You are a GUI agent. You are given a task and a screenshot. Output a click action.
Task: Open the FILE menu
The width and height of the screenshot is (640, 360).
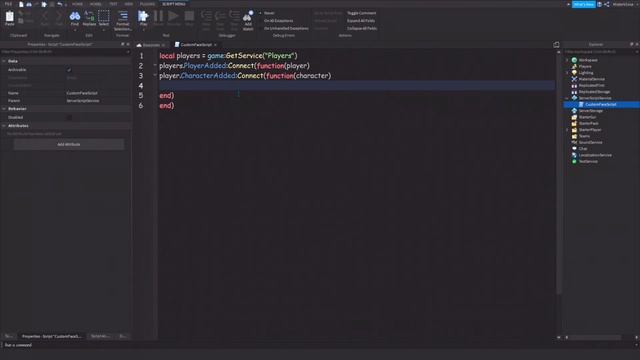[x=8, y=4]
